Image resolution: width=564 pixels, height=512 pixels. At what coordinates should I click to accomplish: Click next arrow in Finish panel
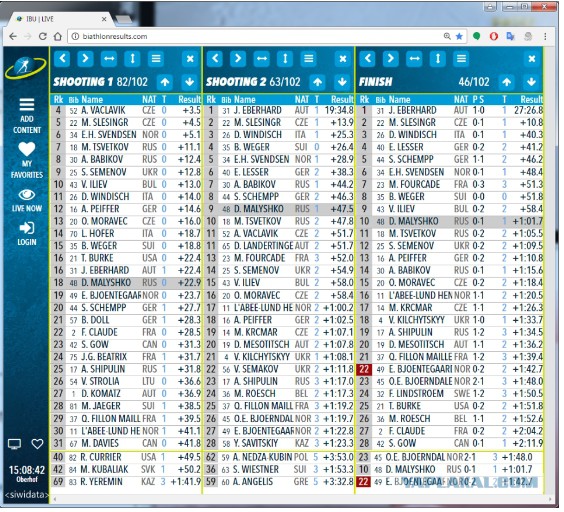(x=391, y=58)
